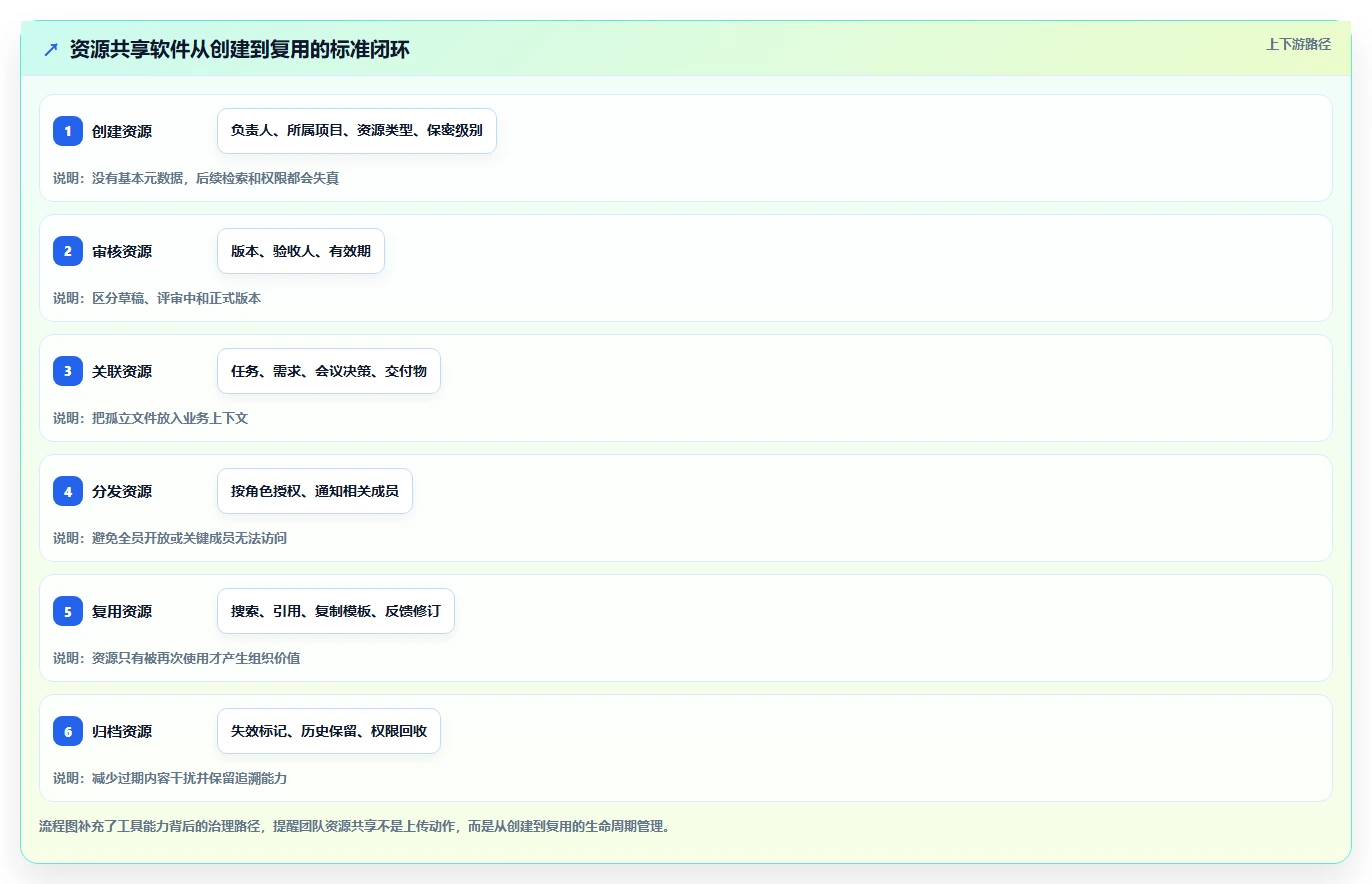The image size is (1372, 884).
Task: Click the 搜索、引用、复制模板、反馈修订 chip
Action: (x=336, y=611)
